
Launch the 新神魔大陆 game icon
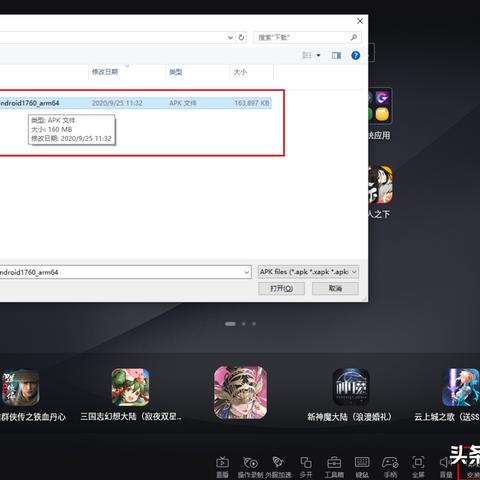(351, 387)
